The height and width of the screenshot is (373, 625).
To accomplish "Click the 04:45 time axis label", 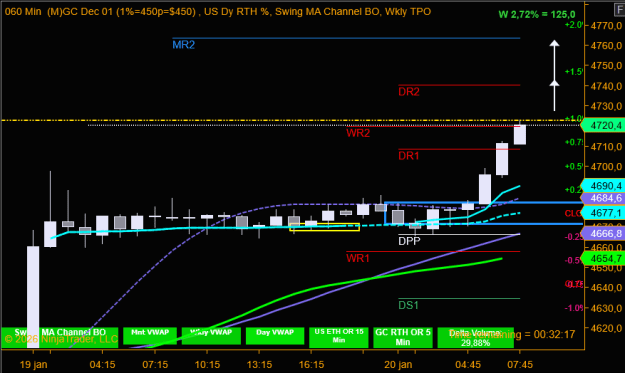I will click(468, 365).
